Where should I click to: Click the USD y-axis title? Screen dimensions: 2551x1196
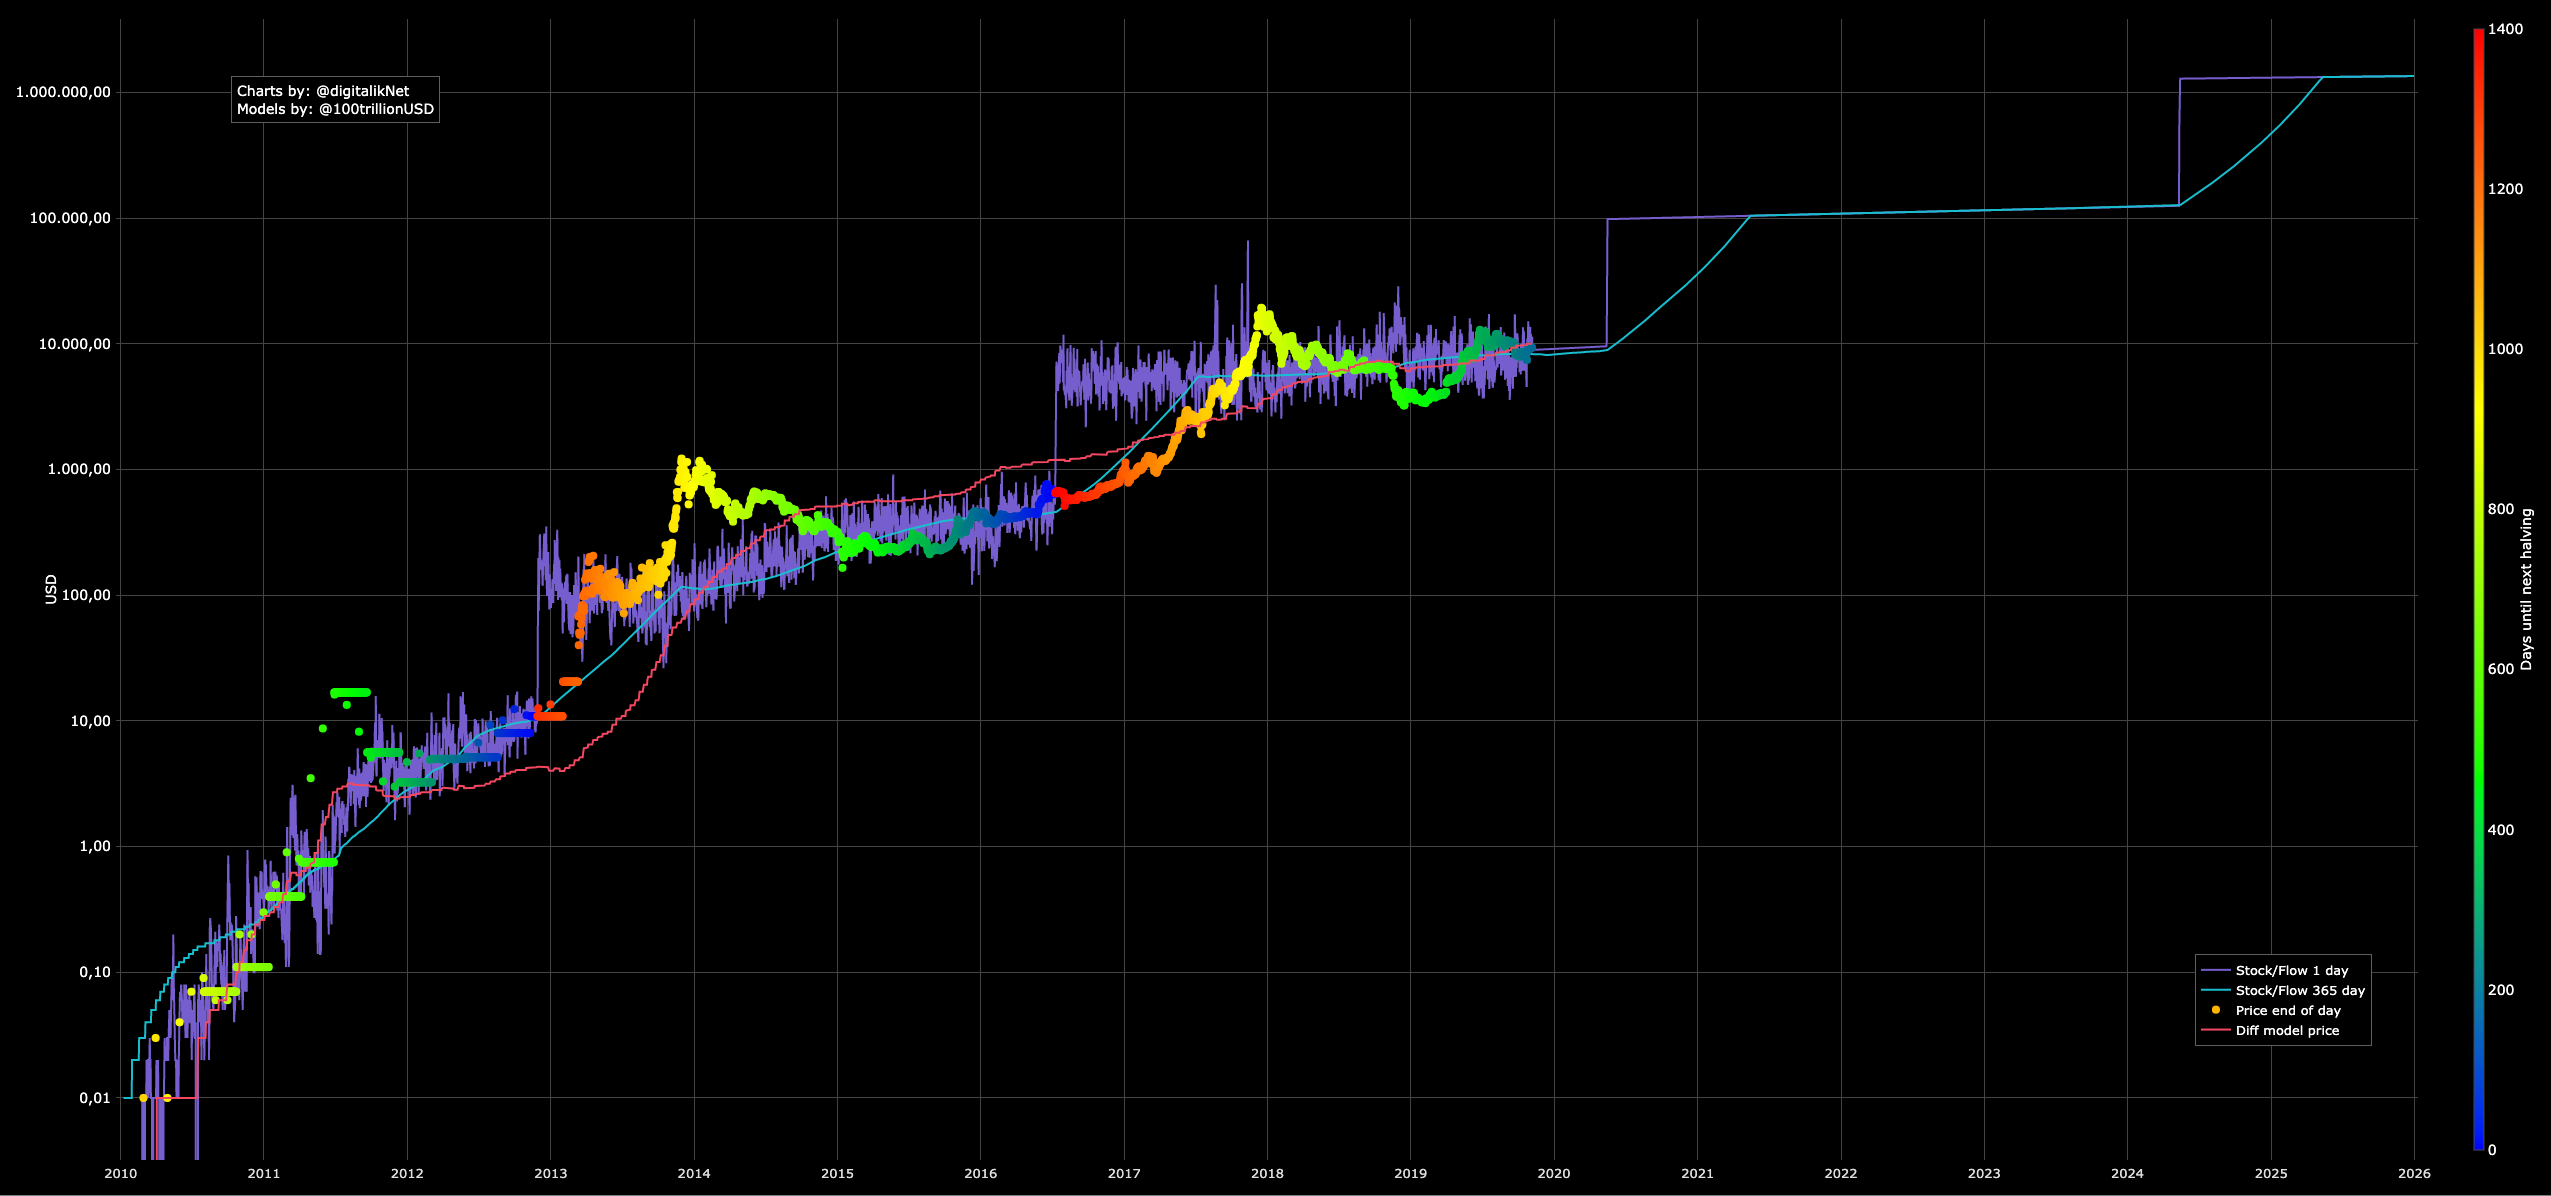51,589
